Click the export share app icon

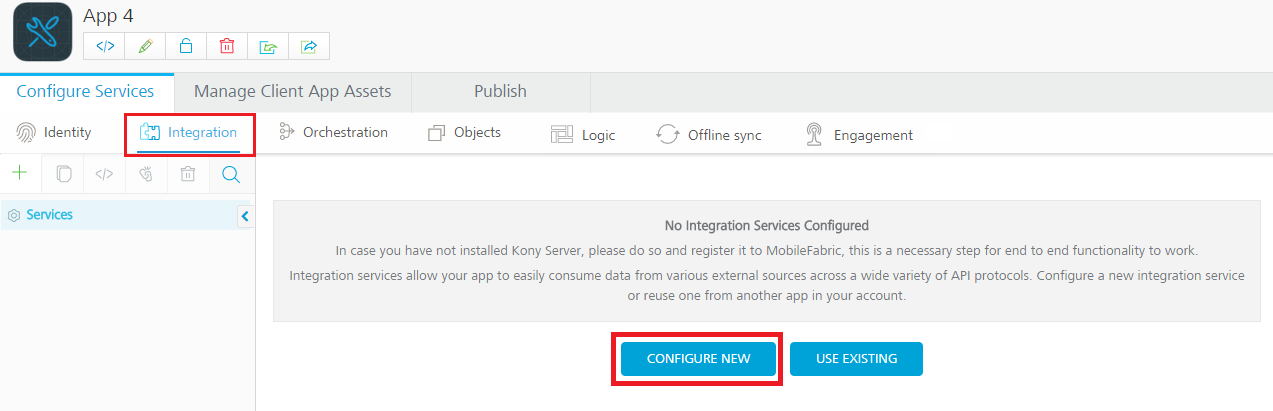tap(309, 46)
